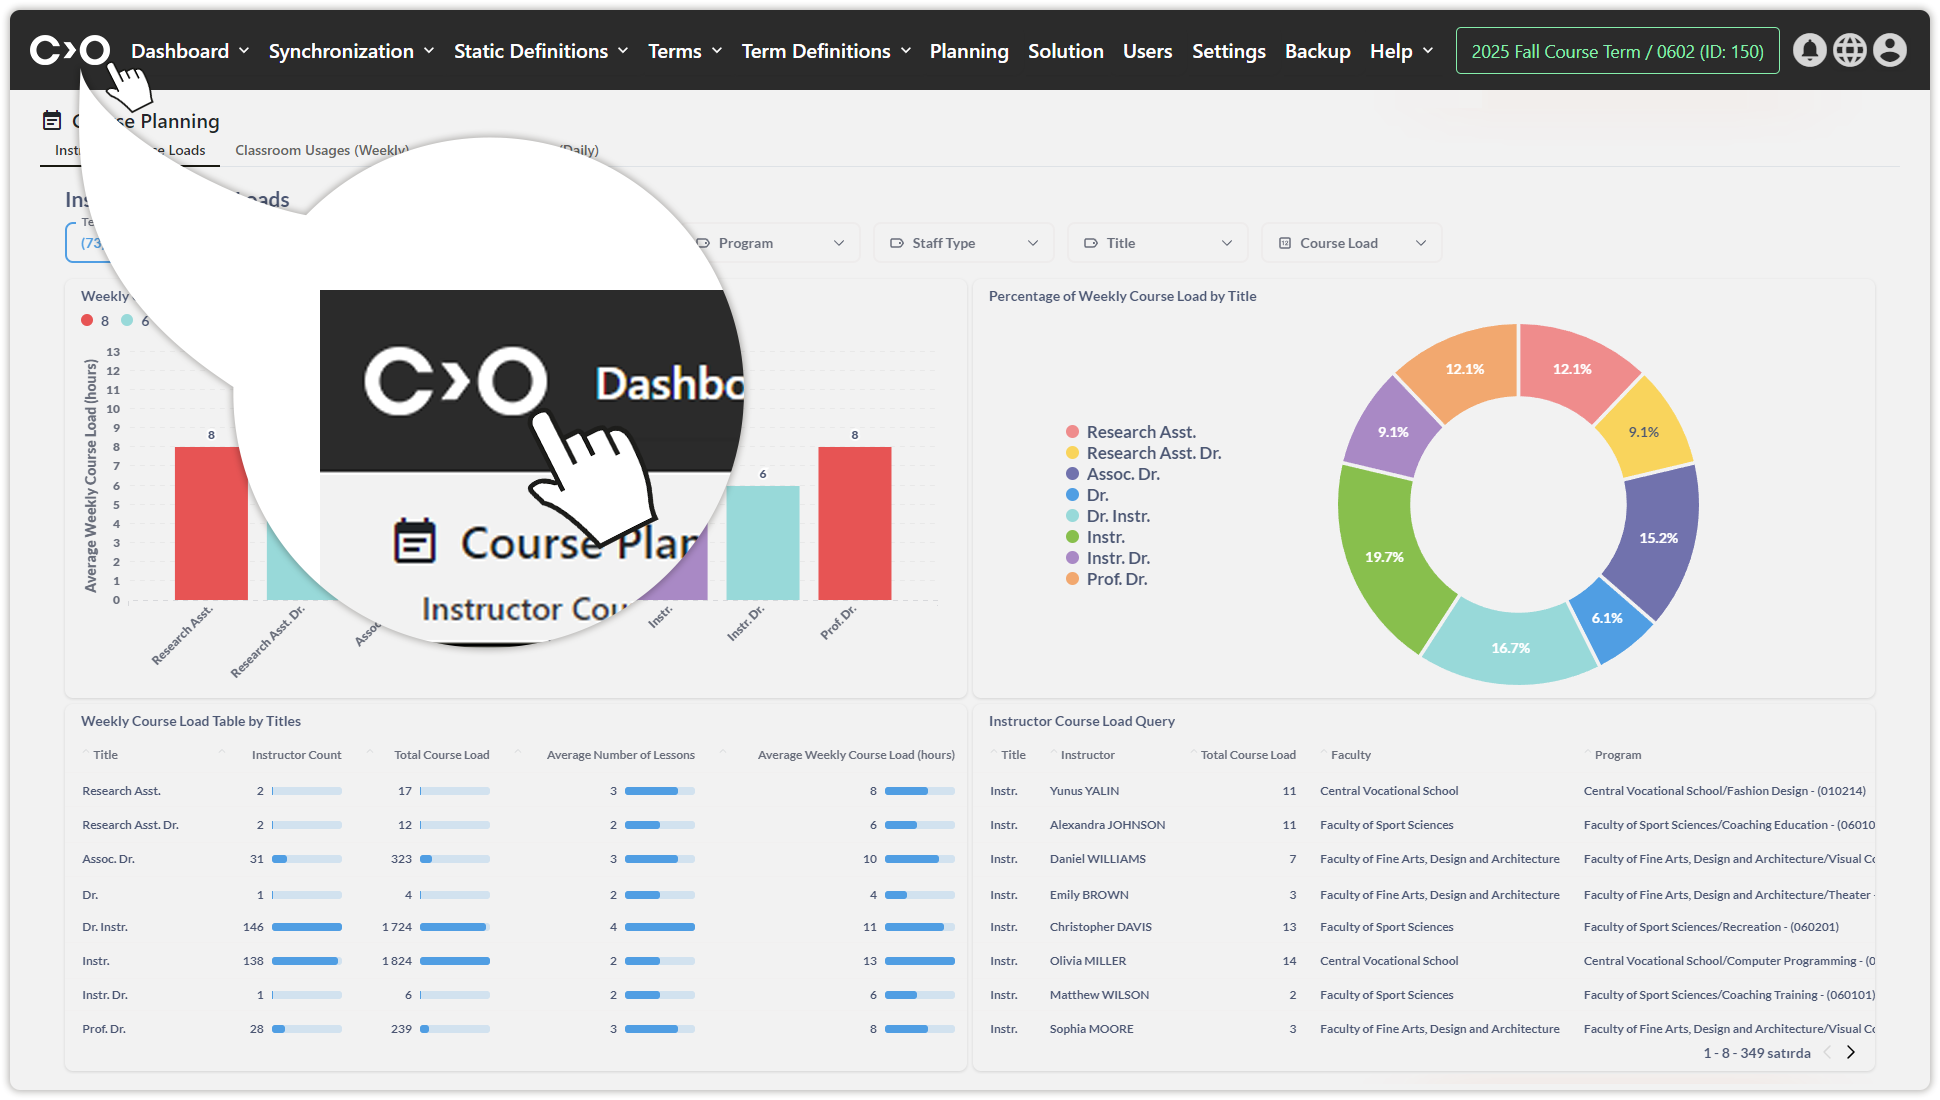Open the user profile avatar icon
The width and height of the screenshot is (1940, 1100).
(x=1889, y=50)
